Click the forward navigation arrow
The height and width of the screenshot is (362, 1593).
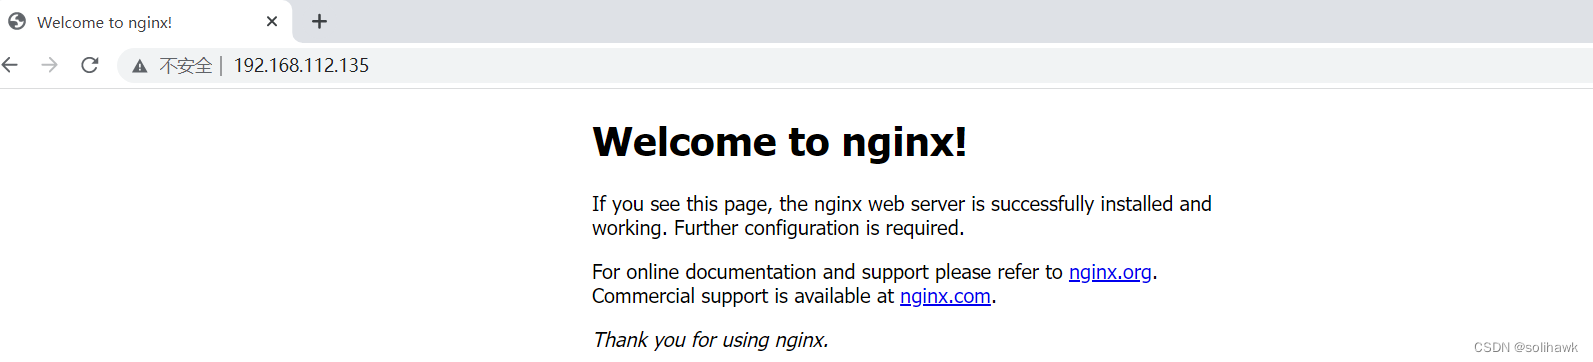(49, 65)
